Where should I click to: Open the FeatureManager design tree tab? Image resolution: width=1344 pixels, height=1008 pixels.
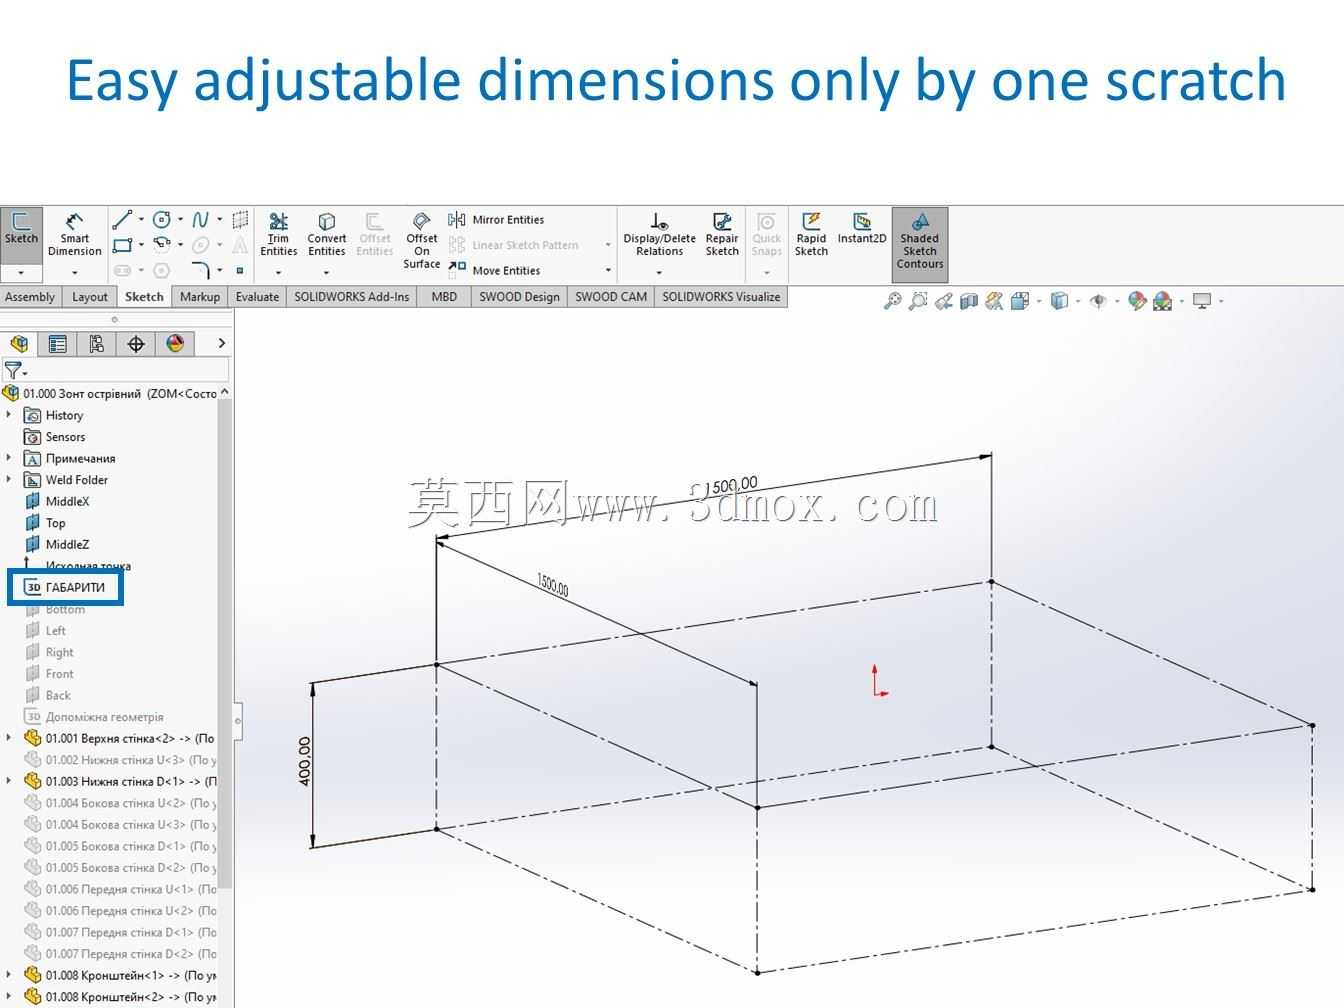click(x=19, y=344)
